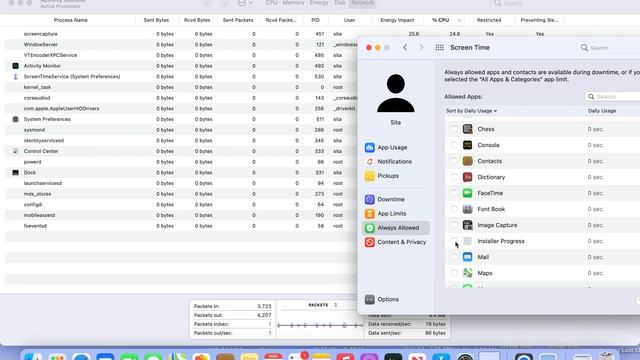Tick the Installer Progress allowed checkbox
The image size is (640, 360).
coord(454,241)
